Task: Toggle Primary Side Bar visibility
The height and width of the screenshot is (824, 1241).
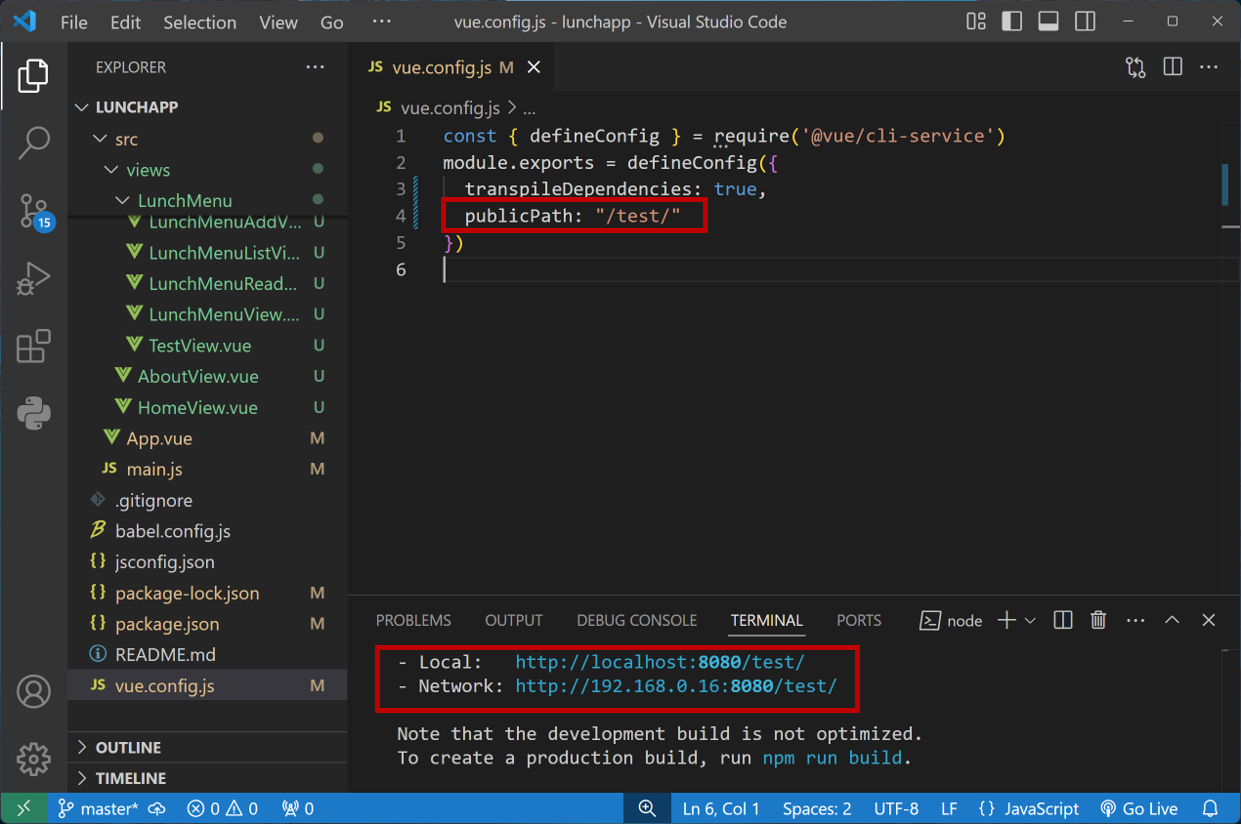Action: [x=1012, y=21]
